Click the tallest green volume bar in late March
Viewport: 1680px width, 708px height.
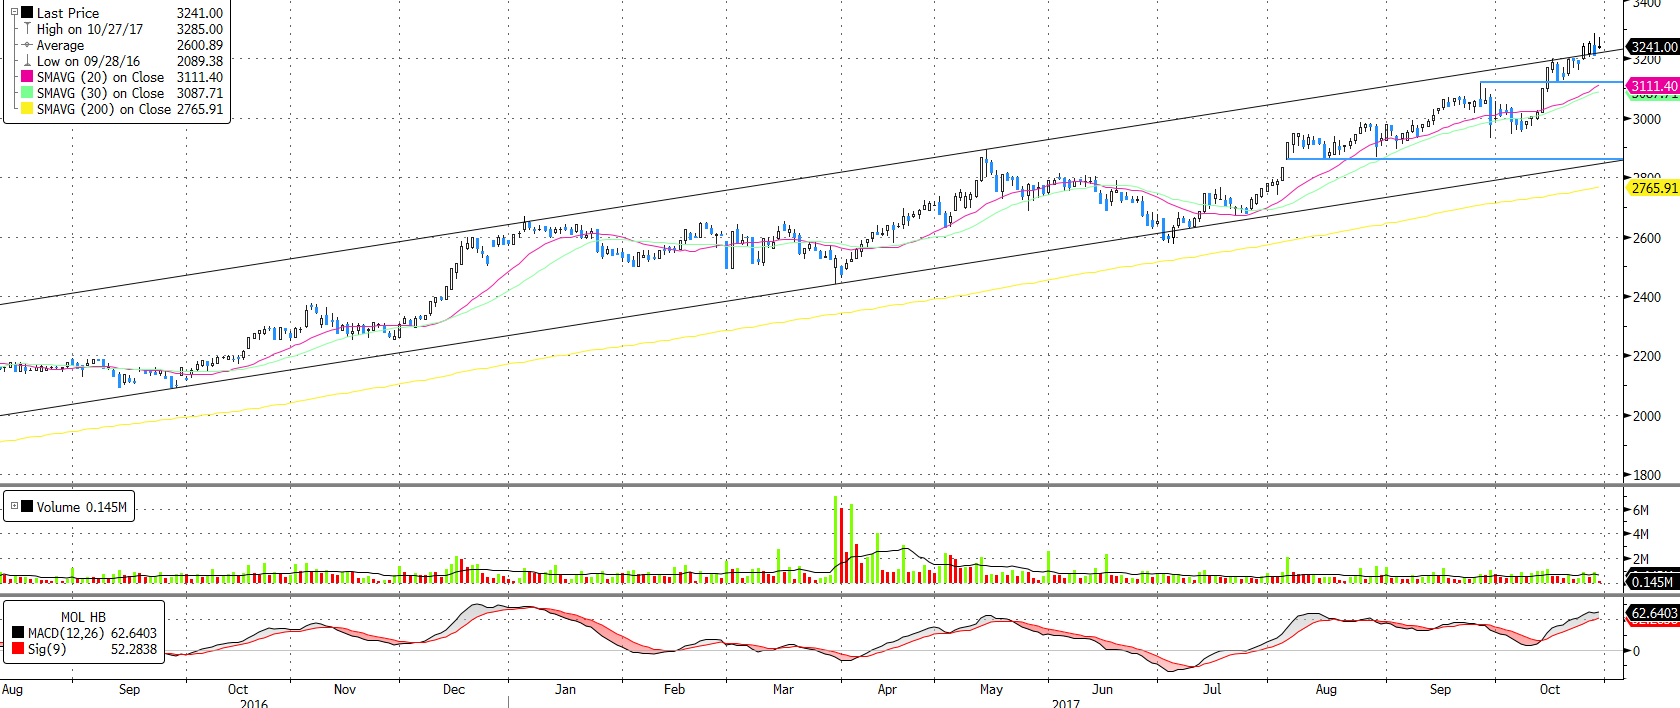tap(836, 539)
